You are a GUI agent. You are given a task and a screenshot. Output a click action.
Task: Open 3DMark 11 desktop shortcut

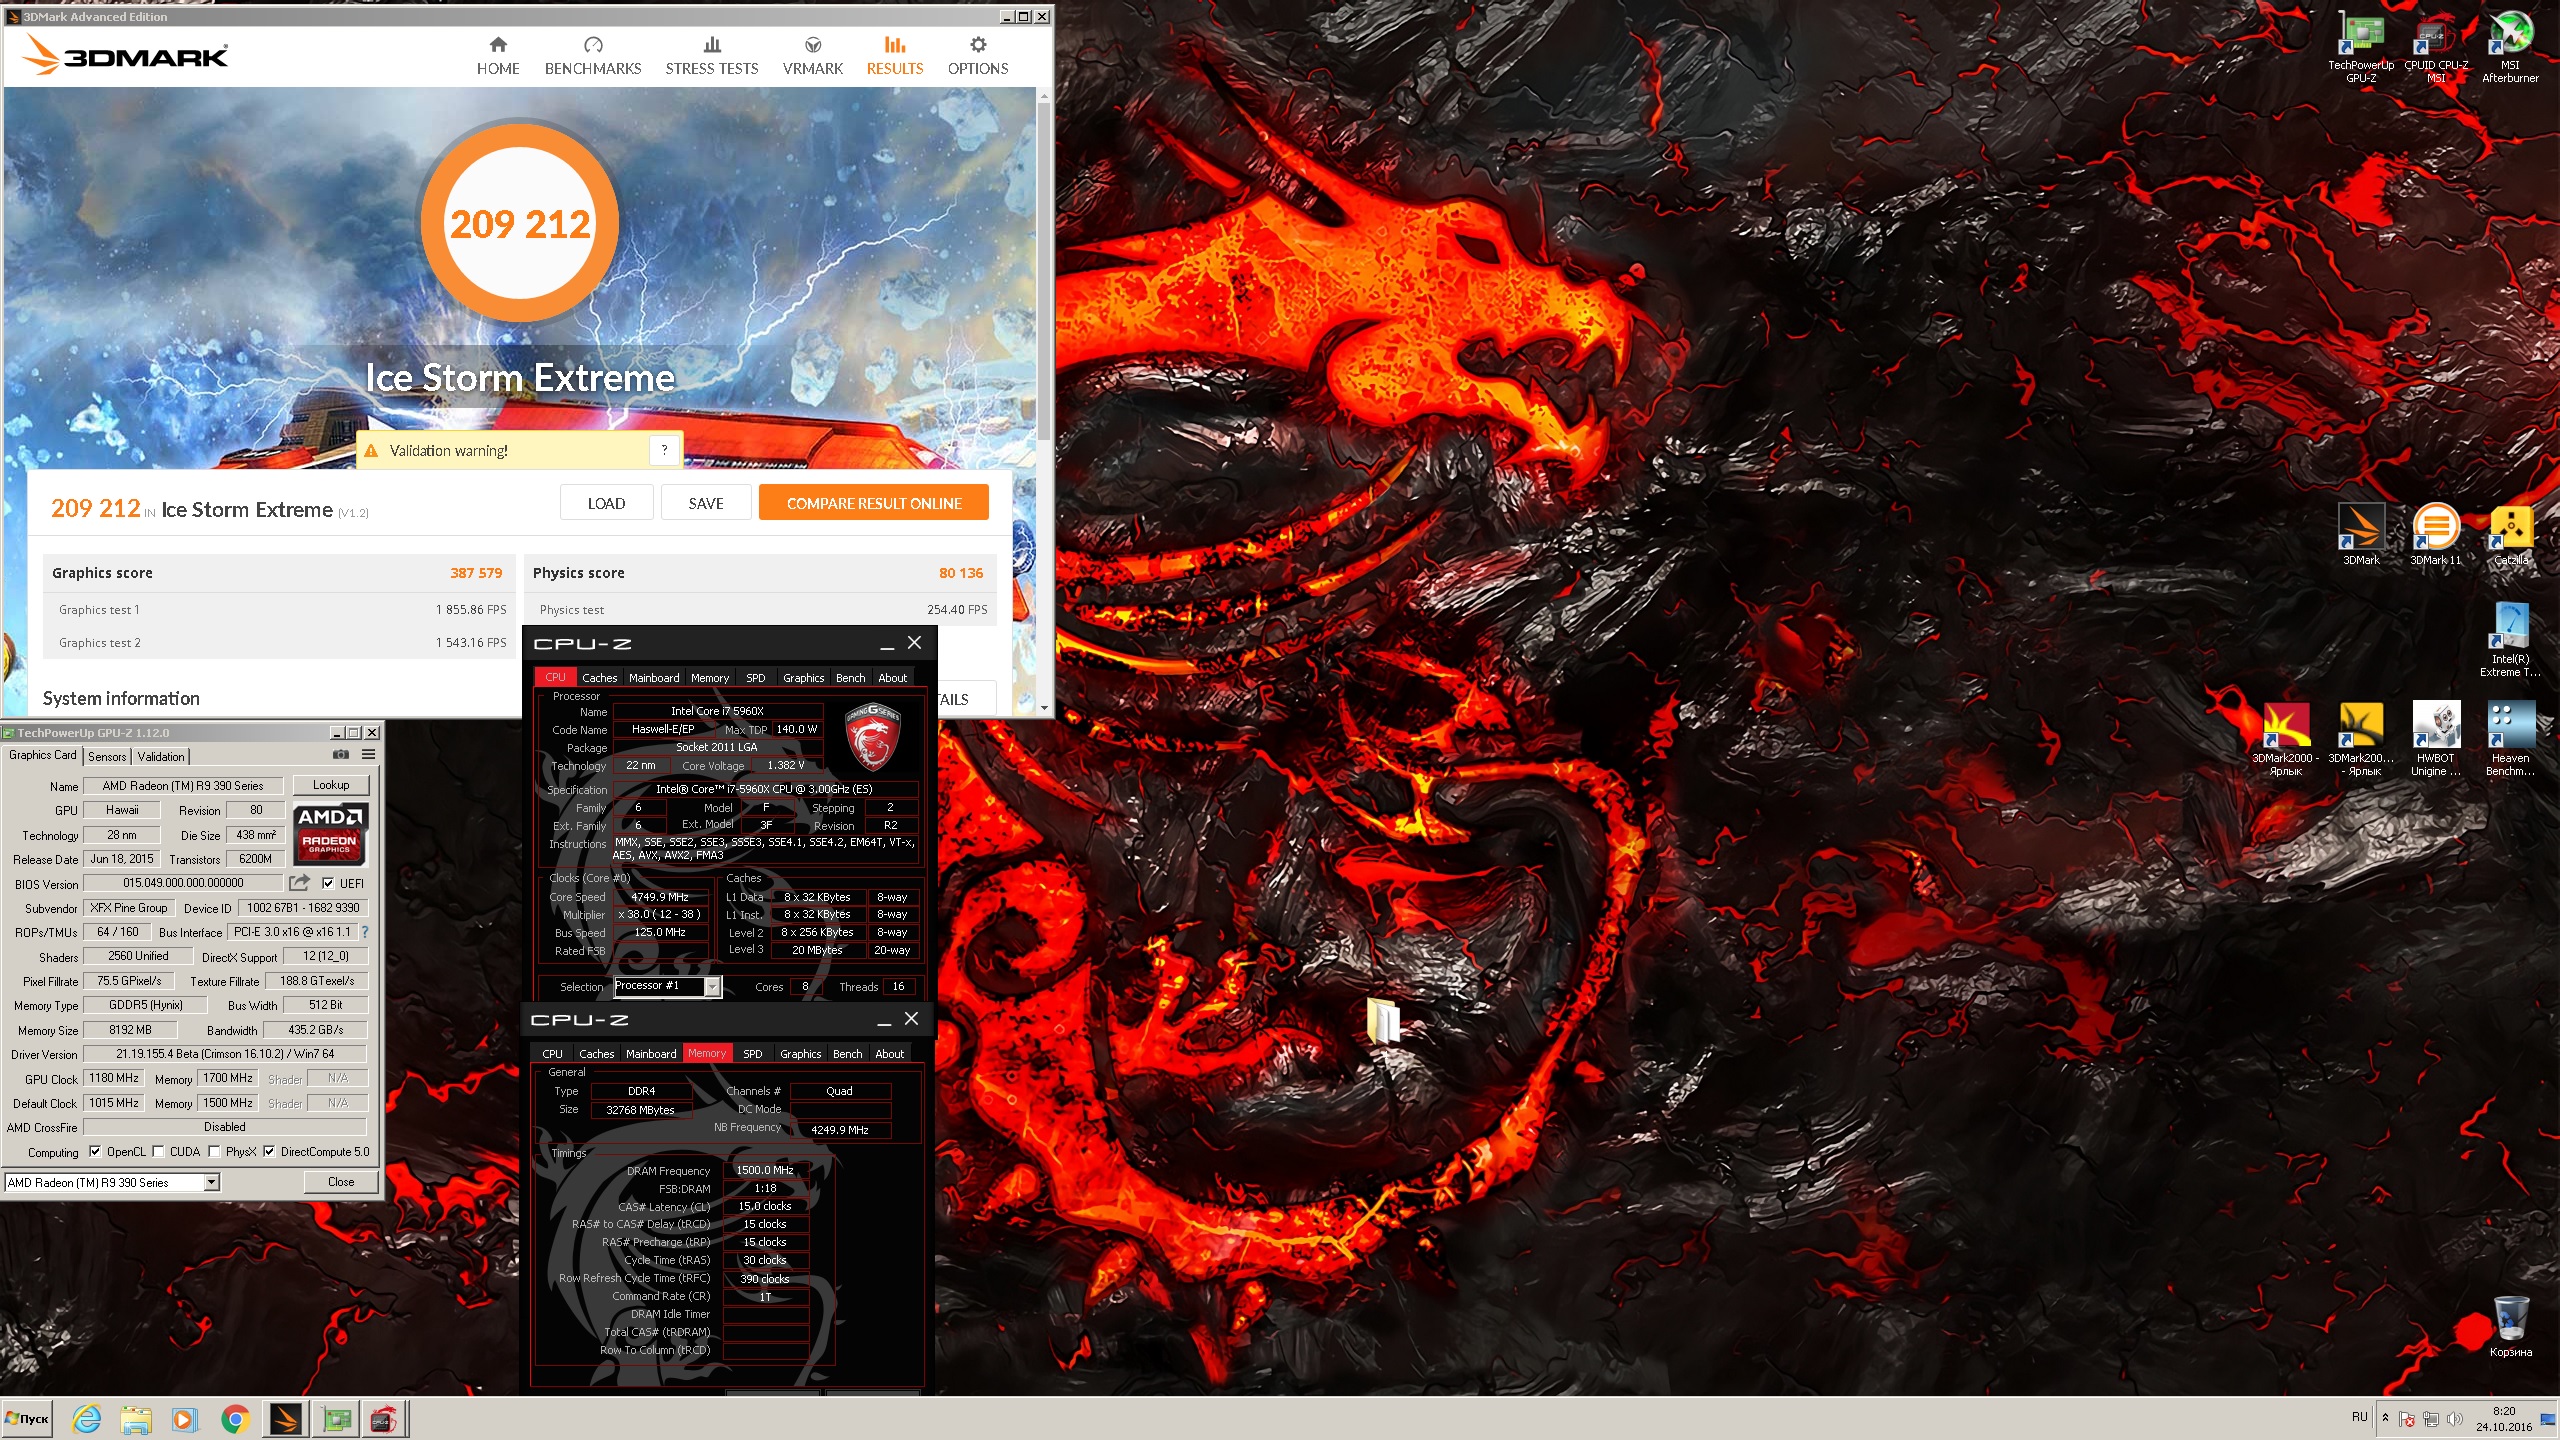tap(2435, 534)
